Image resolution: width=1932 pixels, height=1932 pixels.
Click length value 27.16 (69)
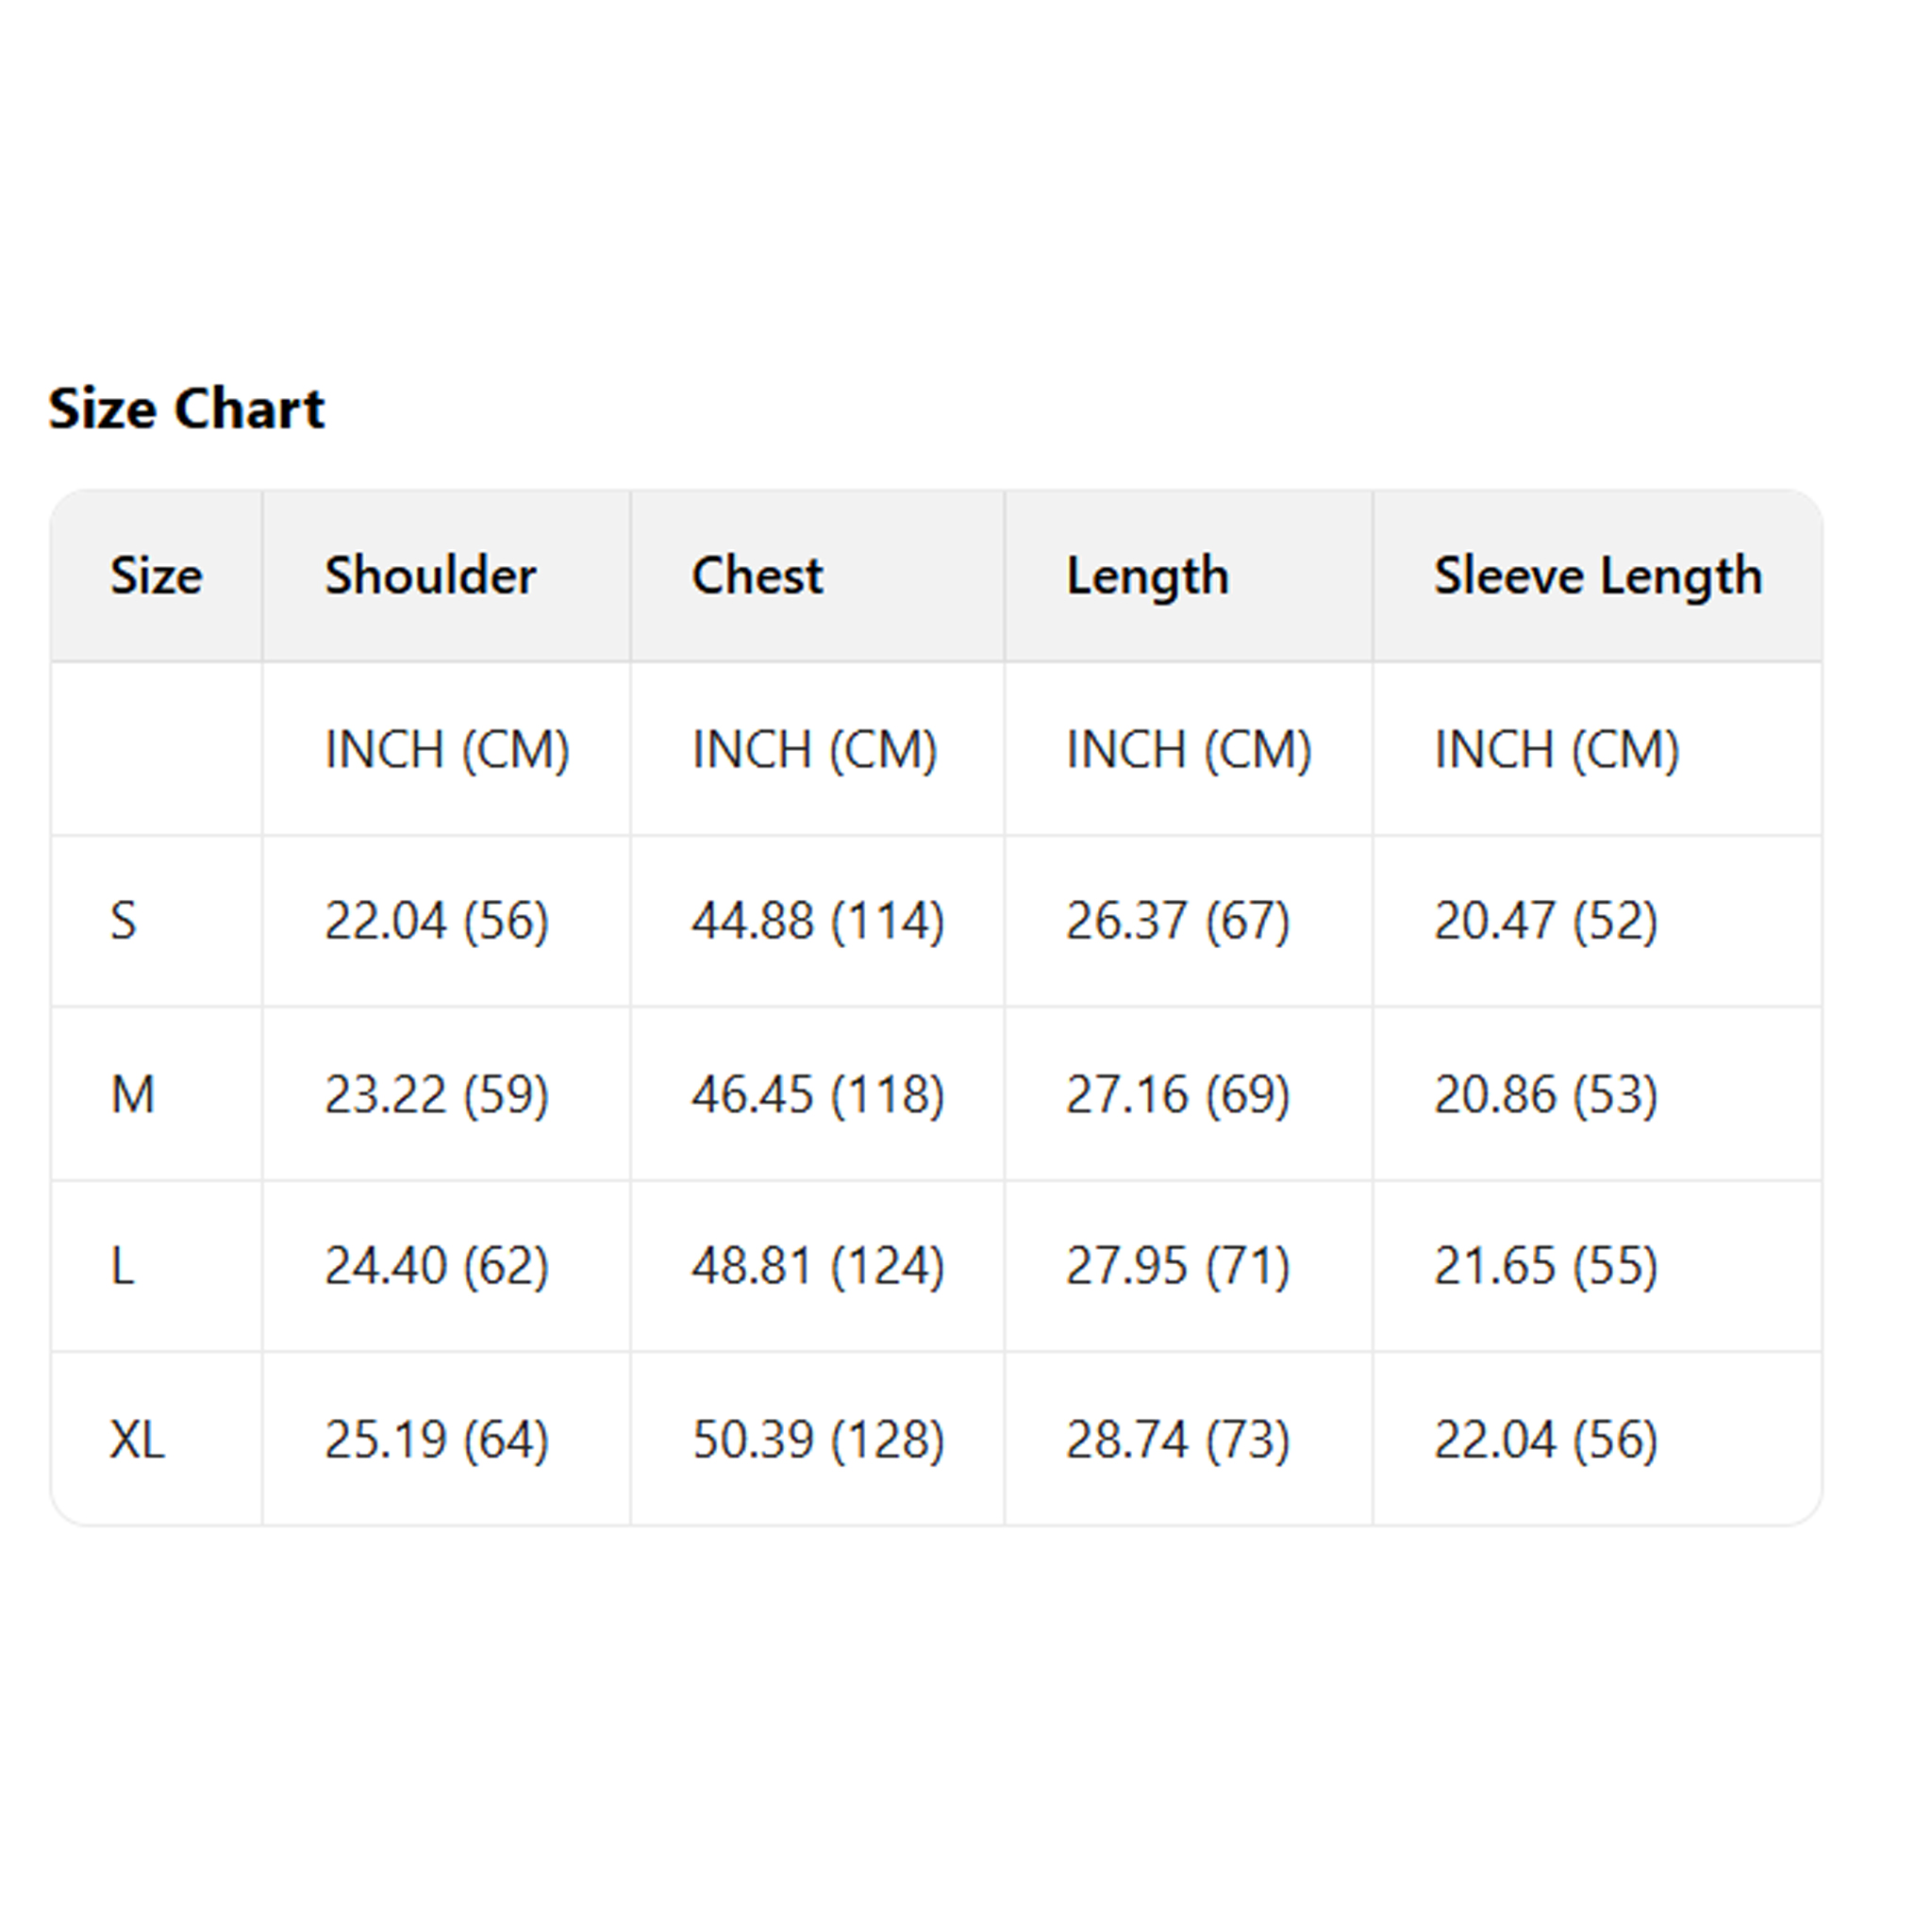click(x=1177, y=1094)
